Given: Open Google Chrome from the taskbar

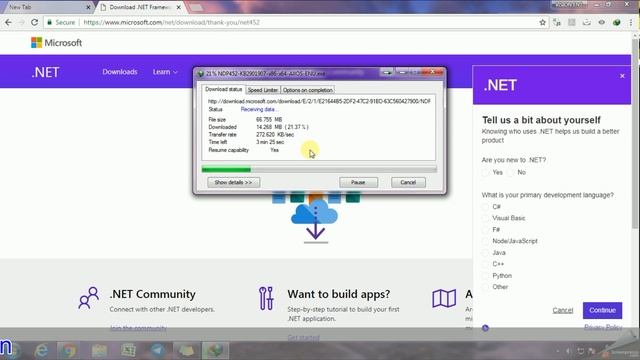Looking at the screenshot, I should pos(69,350).
